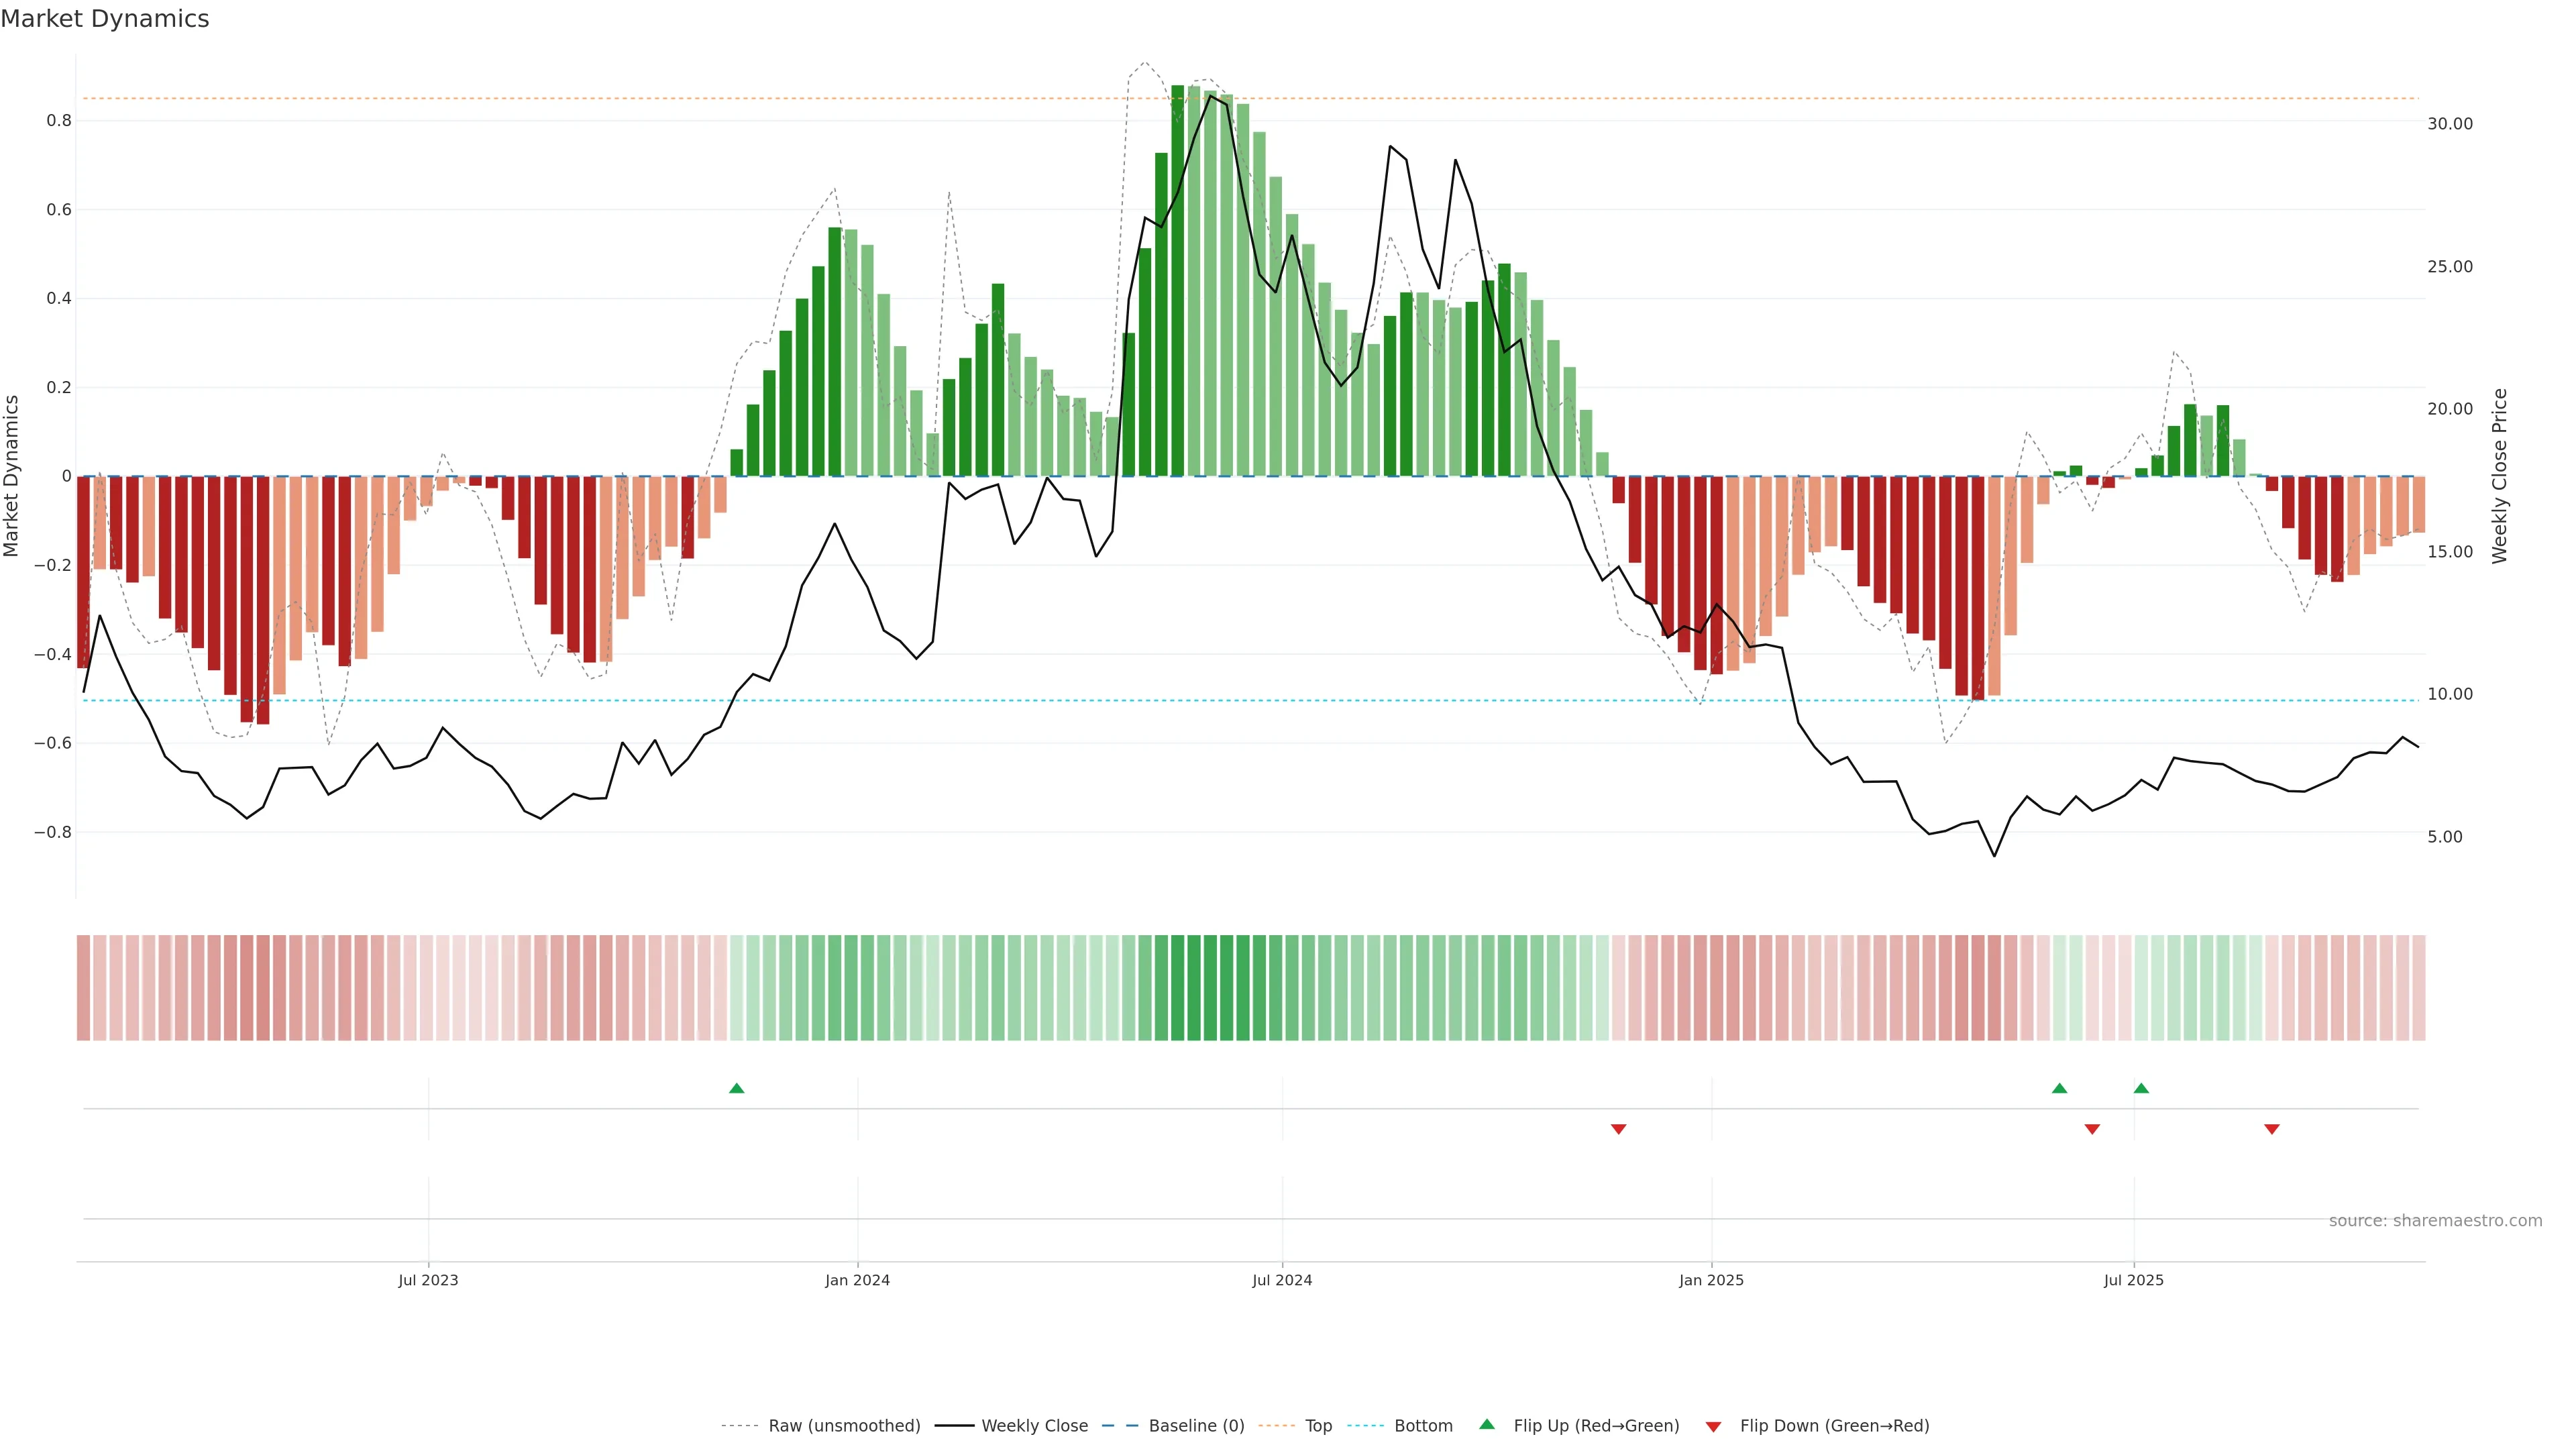
Task: Click the earliest red flip-down triangle marker
Action: click(1618, 1129)
